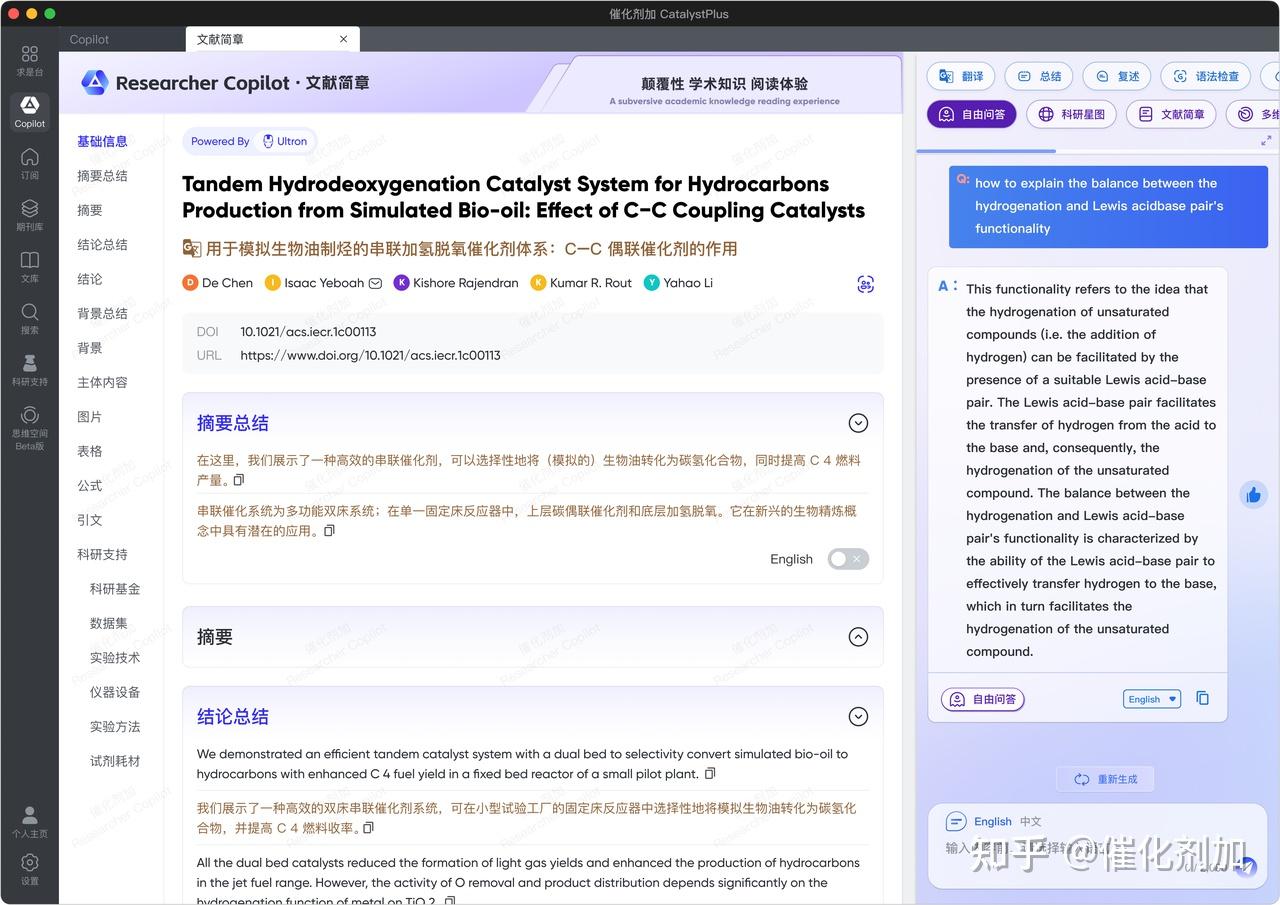Collapse the 摘要总结 section chevron
The height and width of the screenshot is (905, 1280).
(x=858, y=423)
